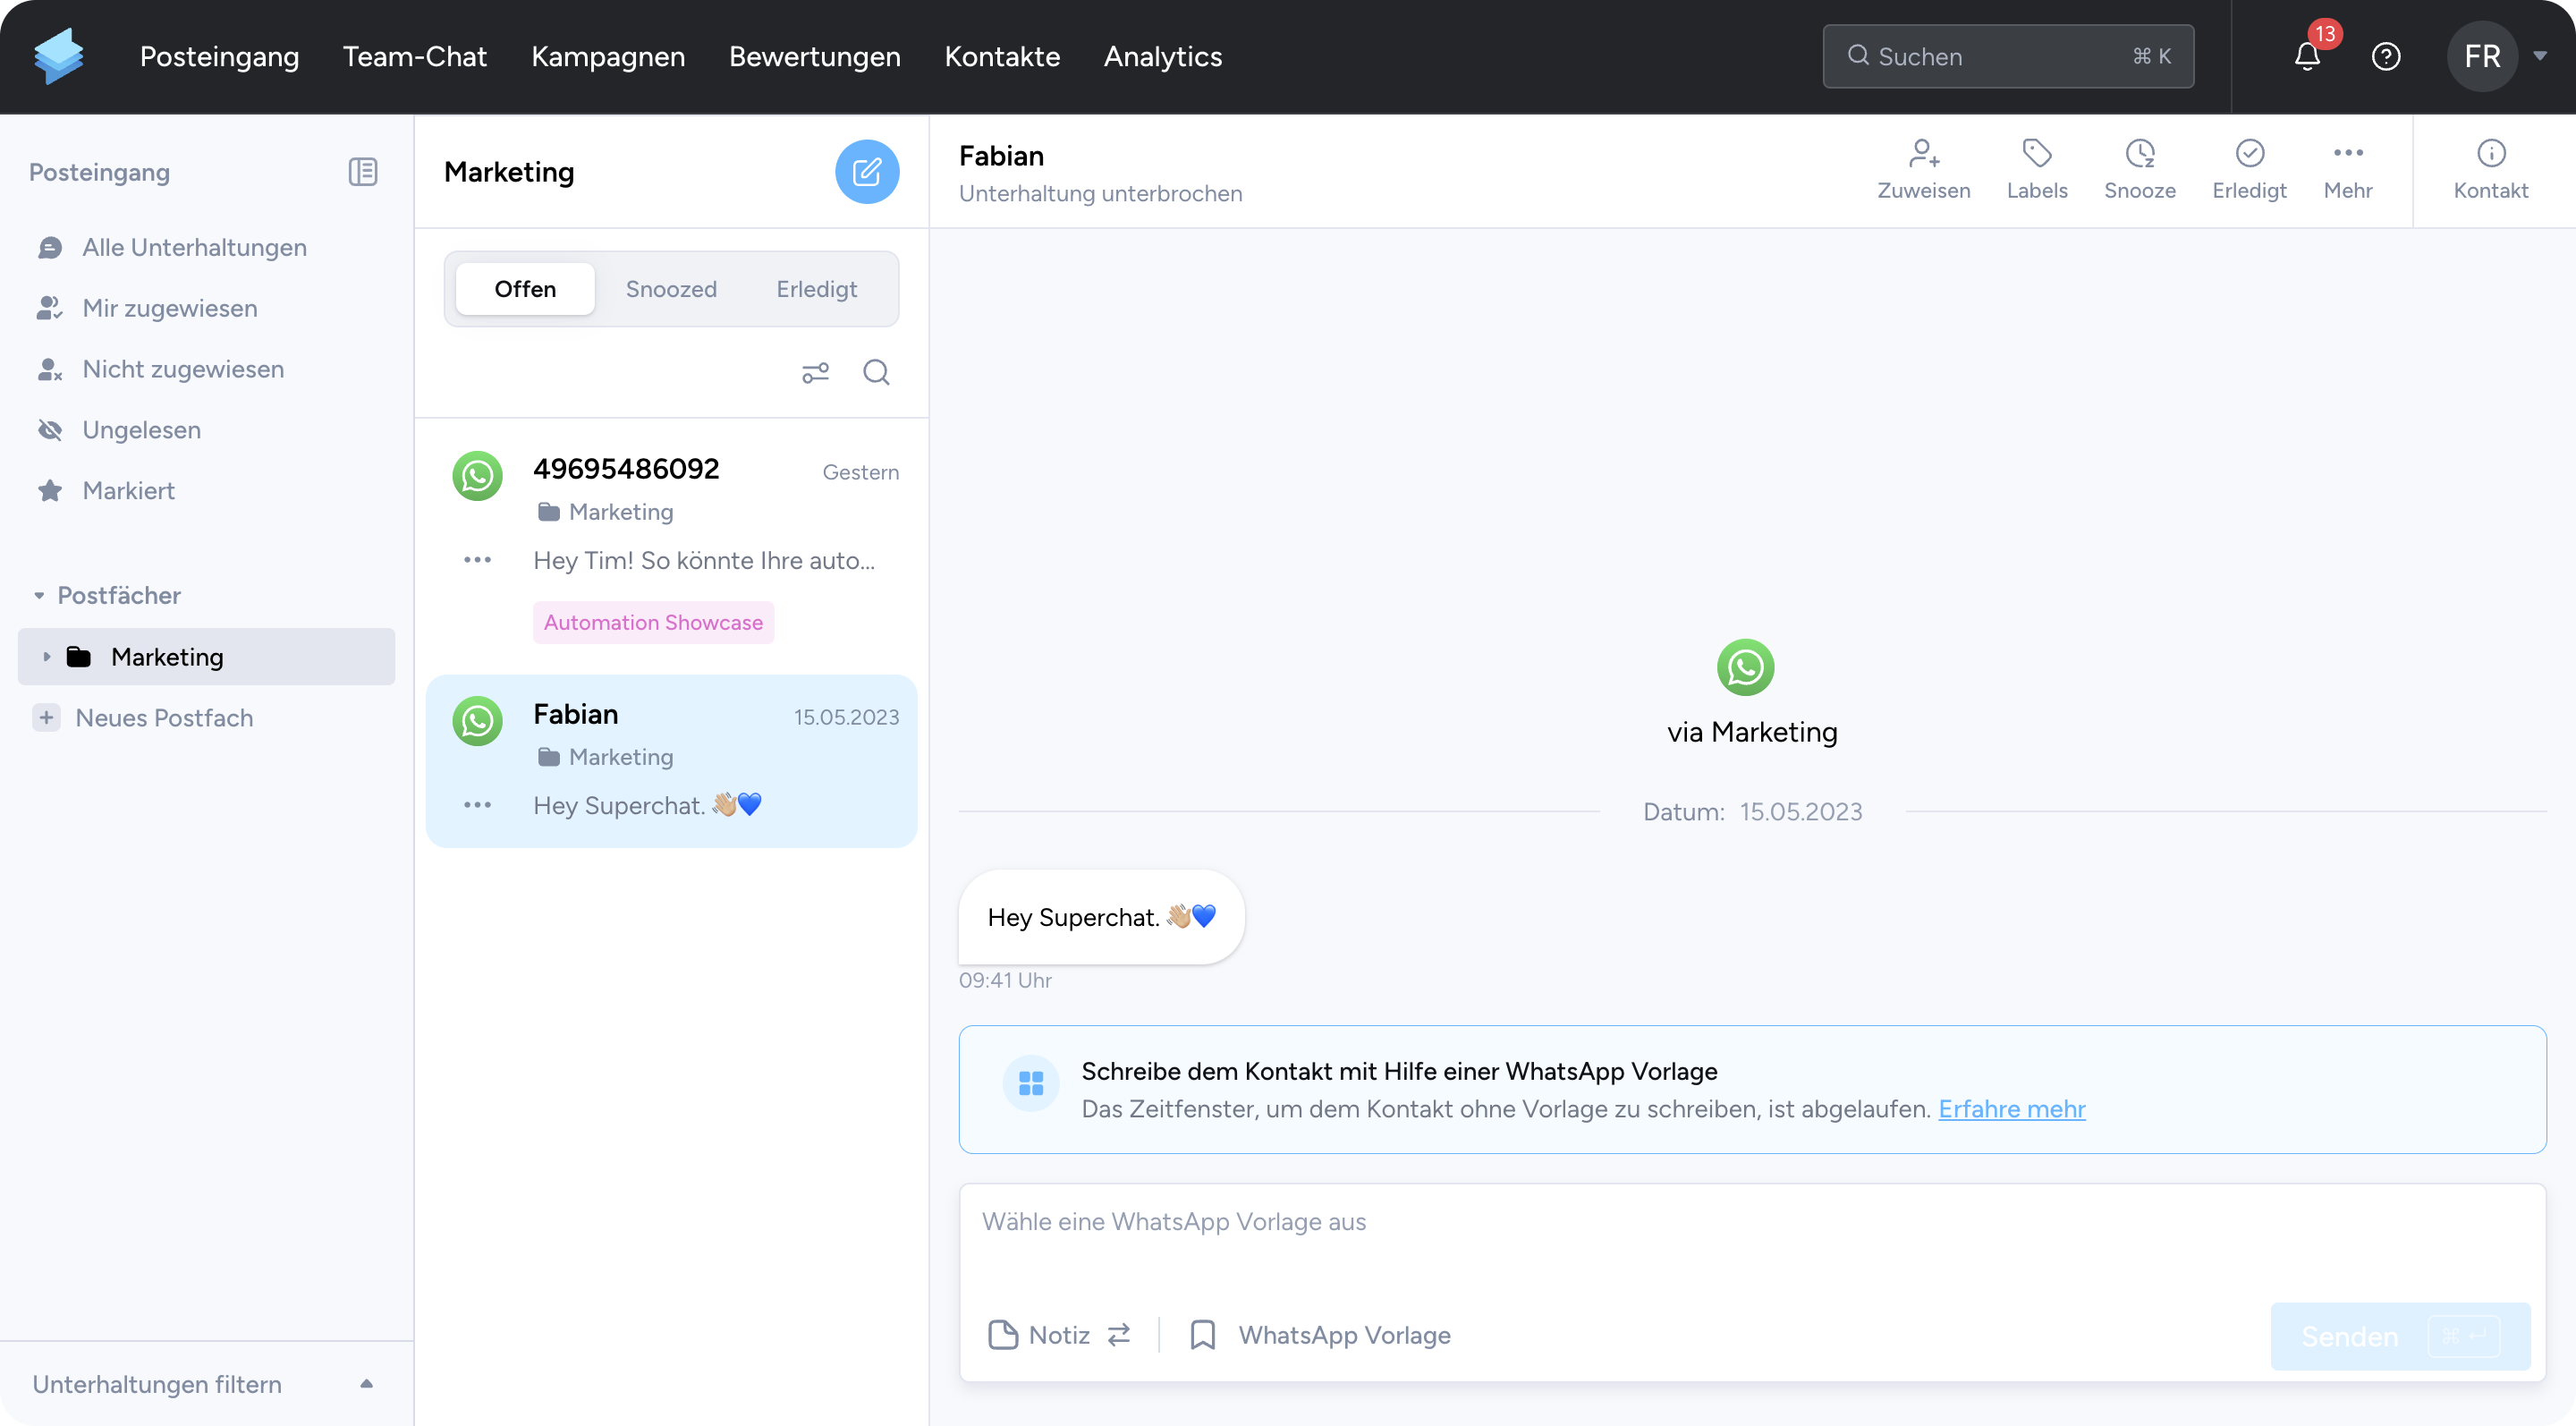Expand the Marketing mailbox tree item
2576x1426 pixels.
tap(46, 656)
